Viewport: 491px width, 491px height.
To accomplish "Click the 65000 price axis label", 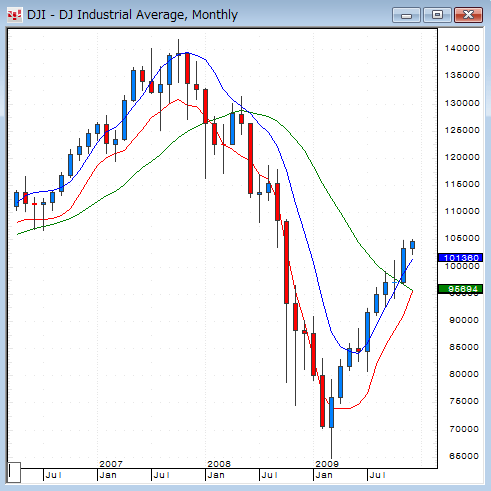I will click(464, 456).
